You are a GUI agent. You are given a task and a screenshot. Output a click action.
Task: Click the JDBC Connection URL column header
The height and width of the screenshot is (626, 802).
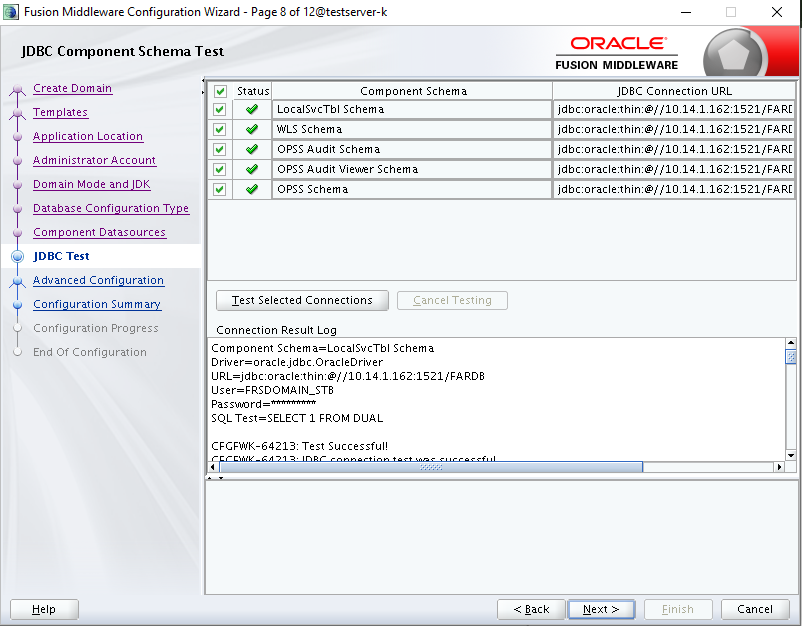(674, 91)
